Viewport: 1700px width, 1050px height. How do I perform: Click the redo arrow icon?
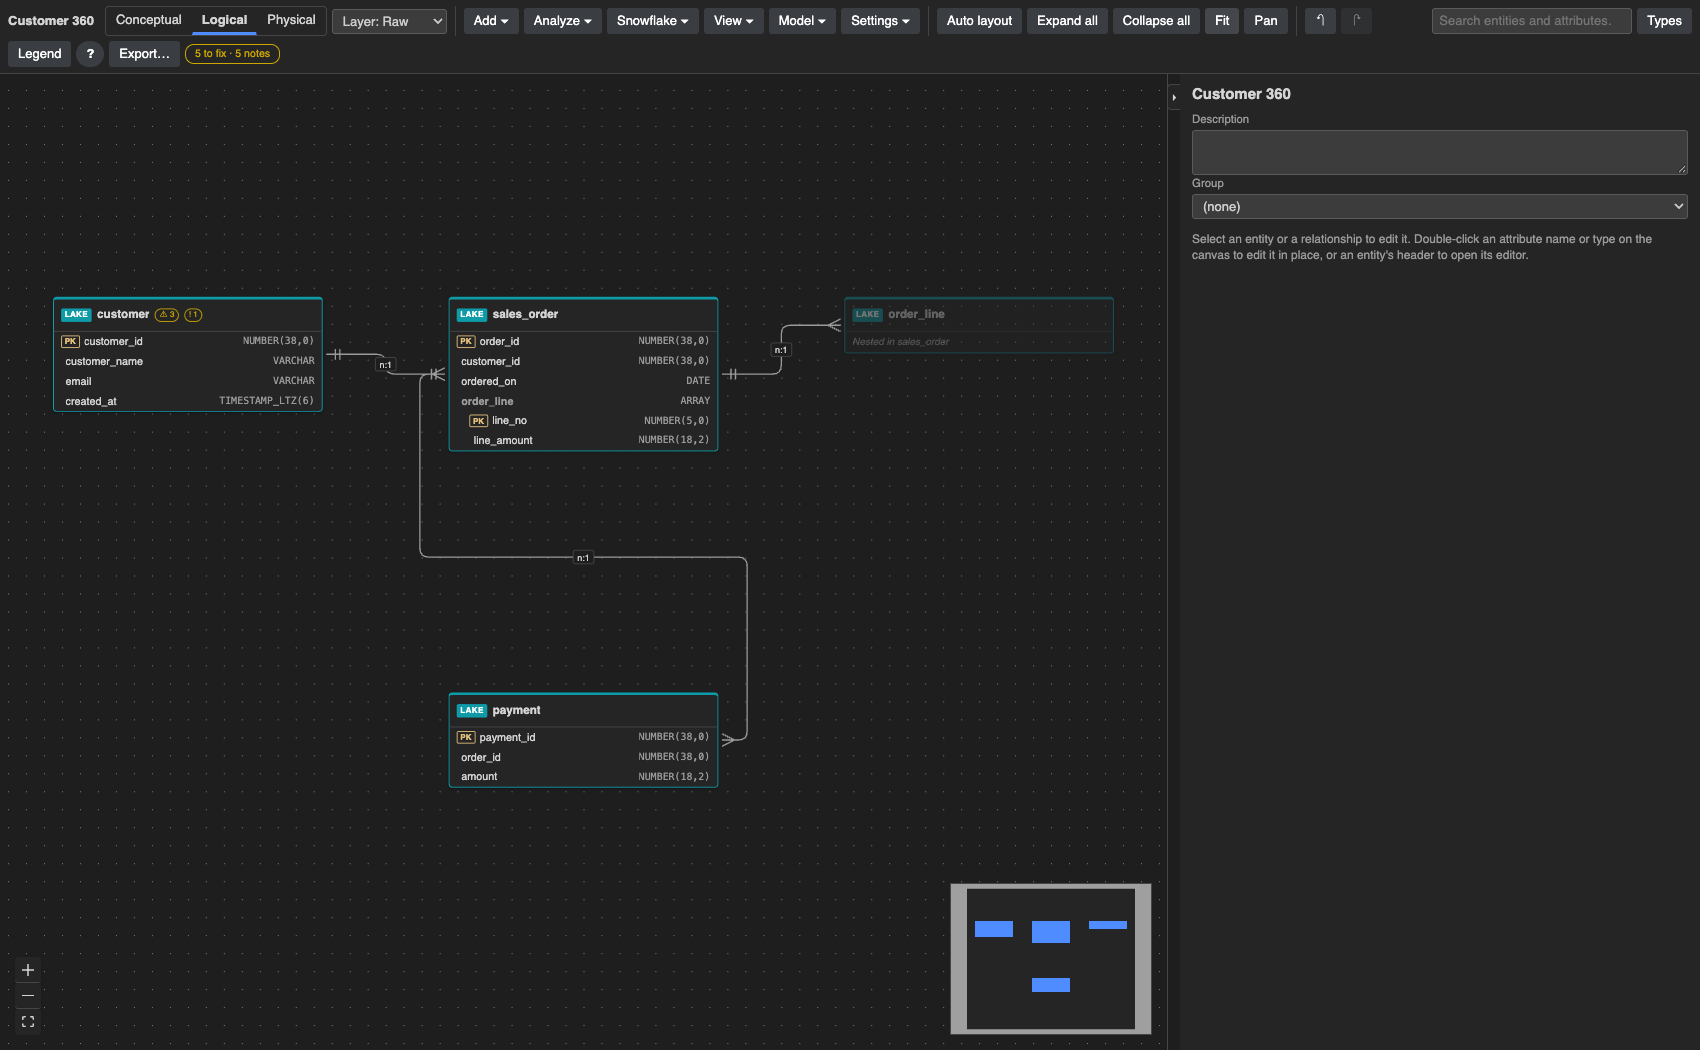click(1356, 20)
